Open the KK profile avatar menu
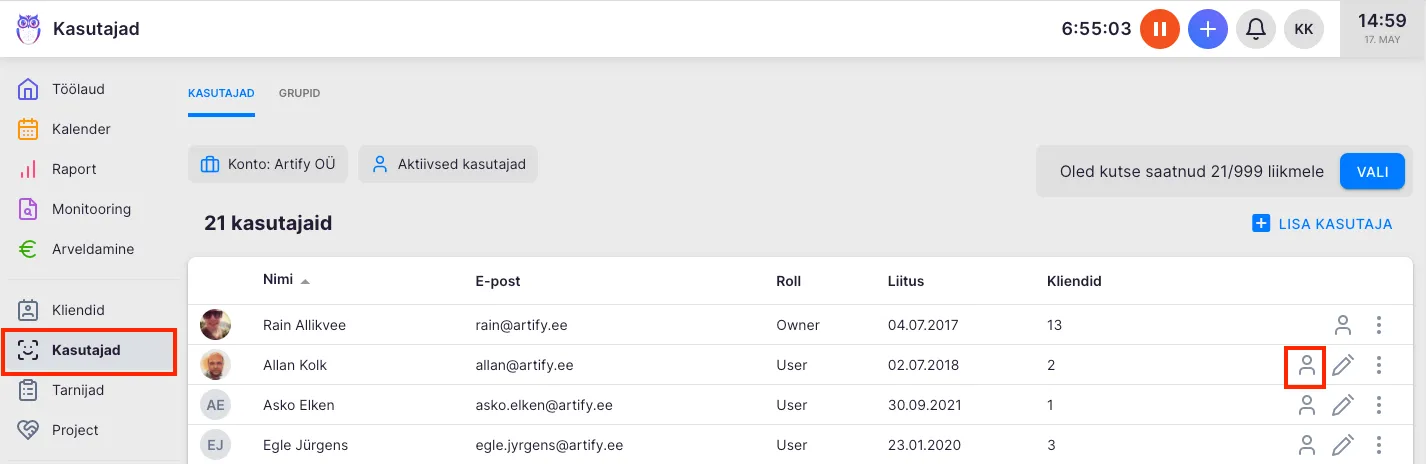Image resolution: width=1426 pixels, height=464 pixels. (1304, 29)
